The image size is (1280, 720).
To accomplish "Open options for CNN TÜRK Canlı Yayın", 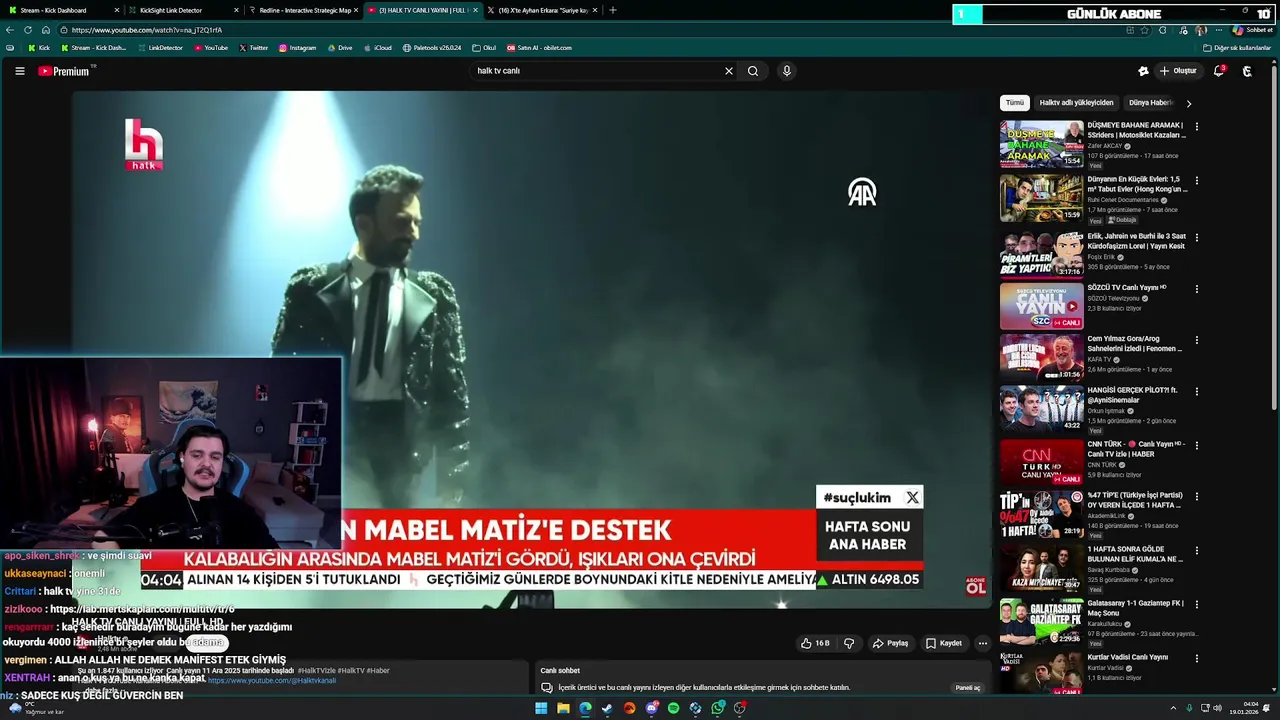I will coord(1196,445).
